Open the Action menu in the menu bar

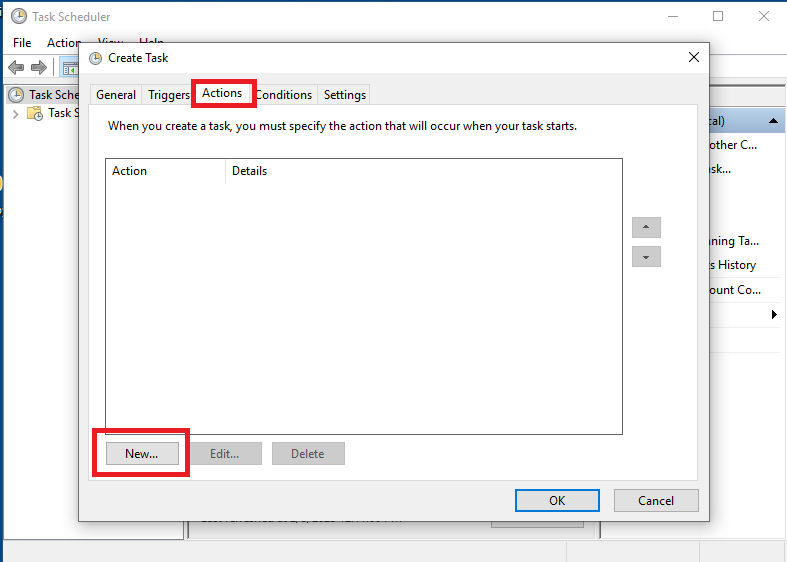tap(63, 43)
